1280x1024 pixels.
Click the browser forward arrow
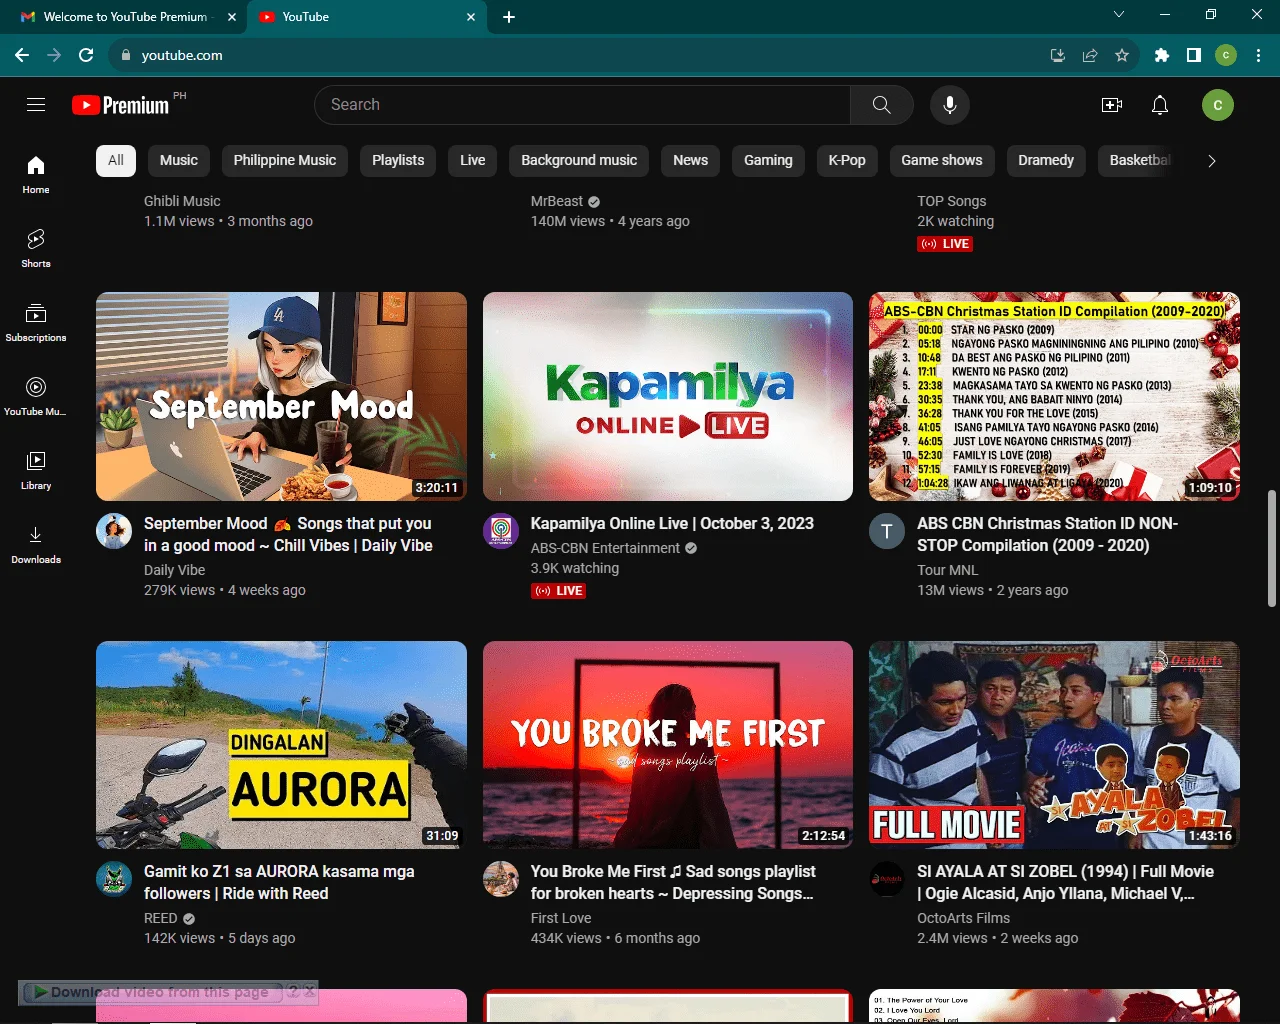tap(54, 55)
